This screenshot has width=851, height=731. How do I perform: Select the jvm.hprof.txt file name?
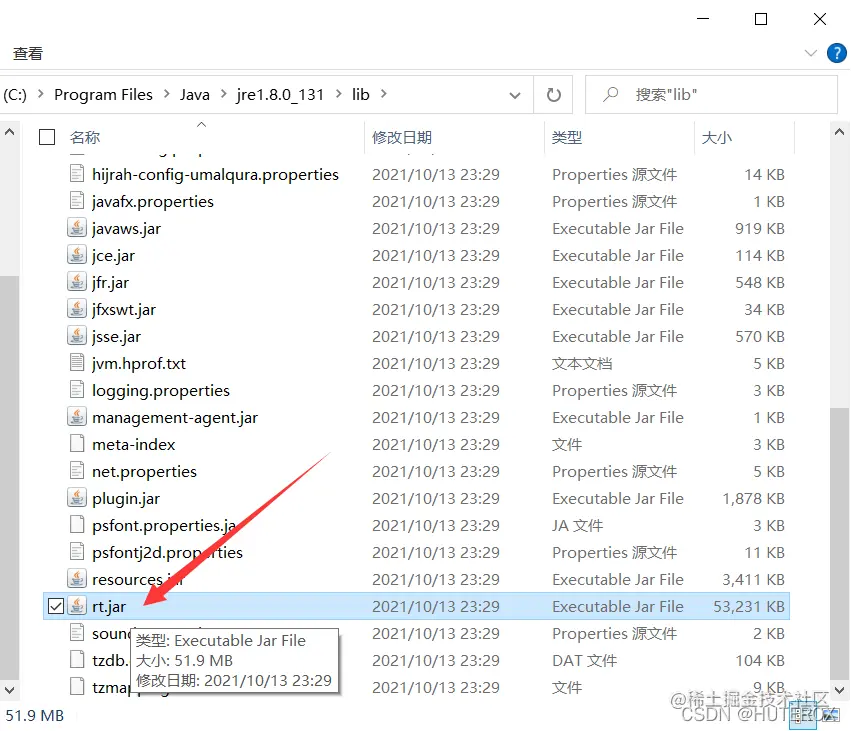tap(139, 364)
